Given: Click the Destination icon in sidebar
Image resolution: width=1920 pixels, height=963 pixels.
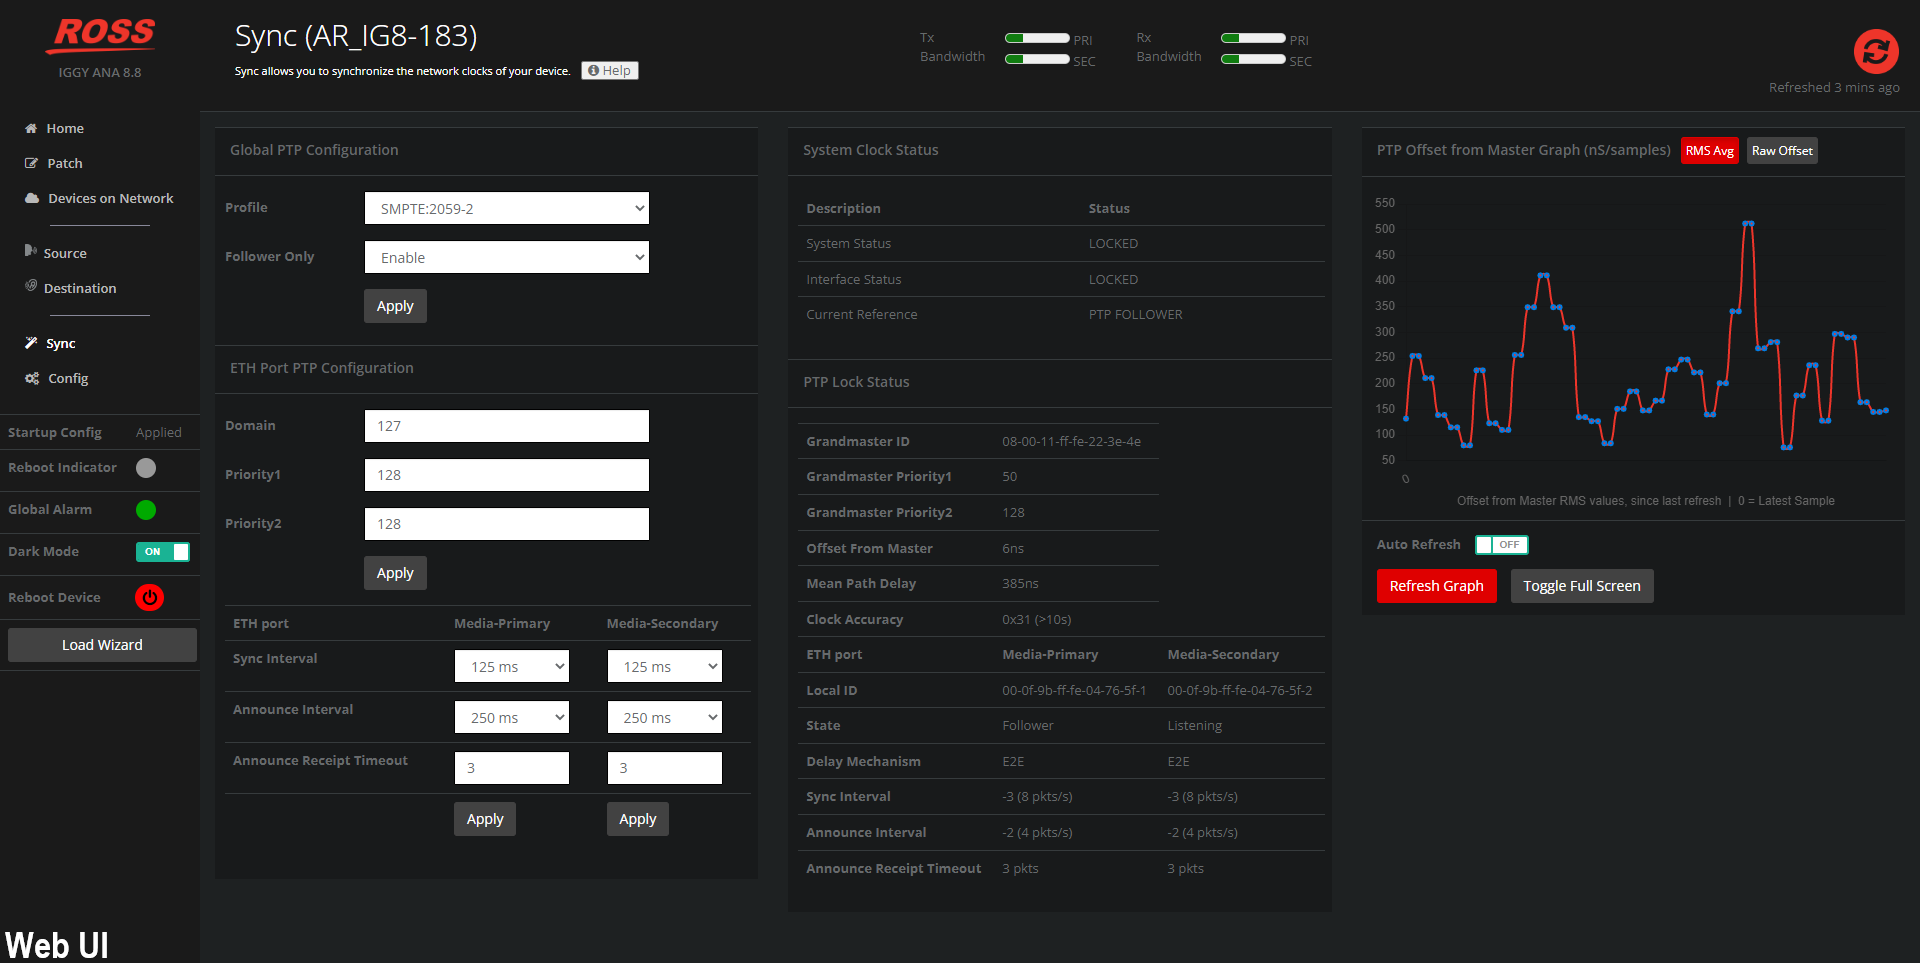Looking at the screenshot, I should (x=31, y=286).
